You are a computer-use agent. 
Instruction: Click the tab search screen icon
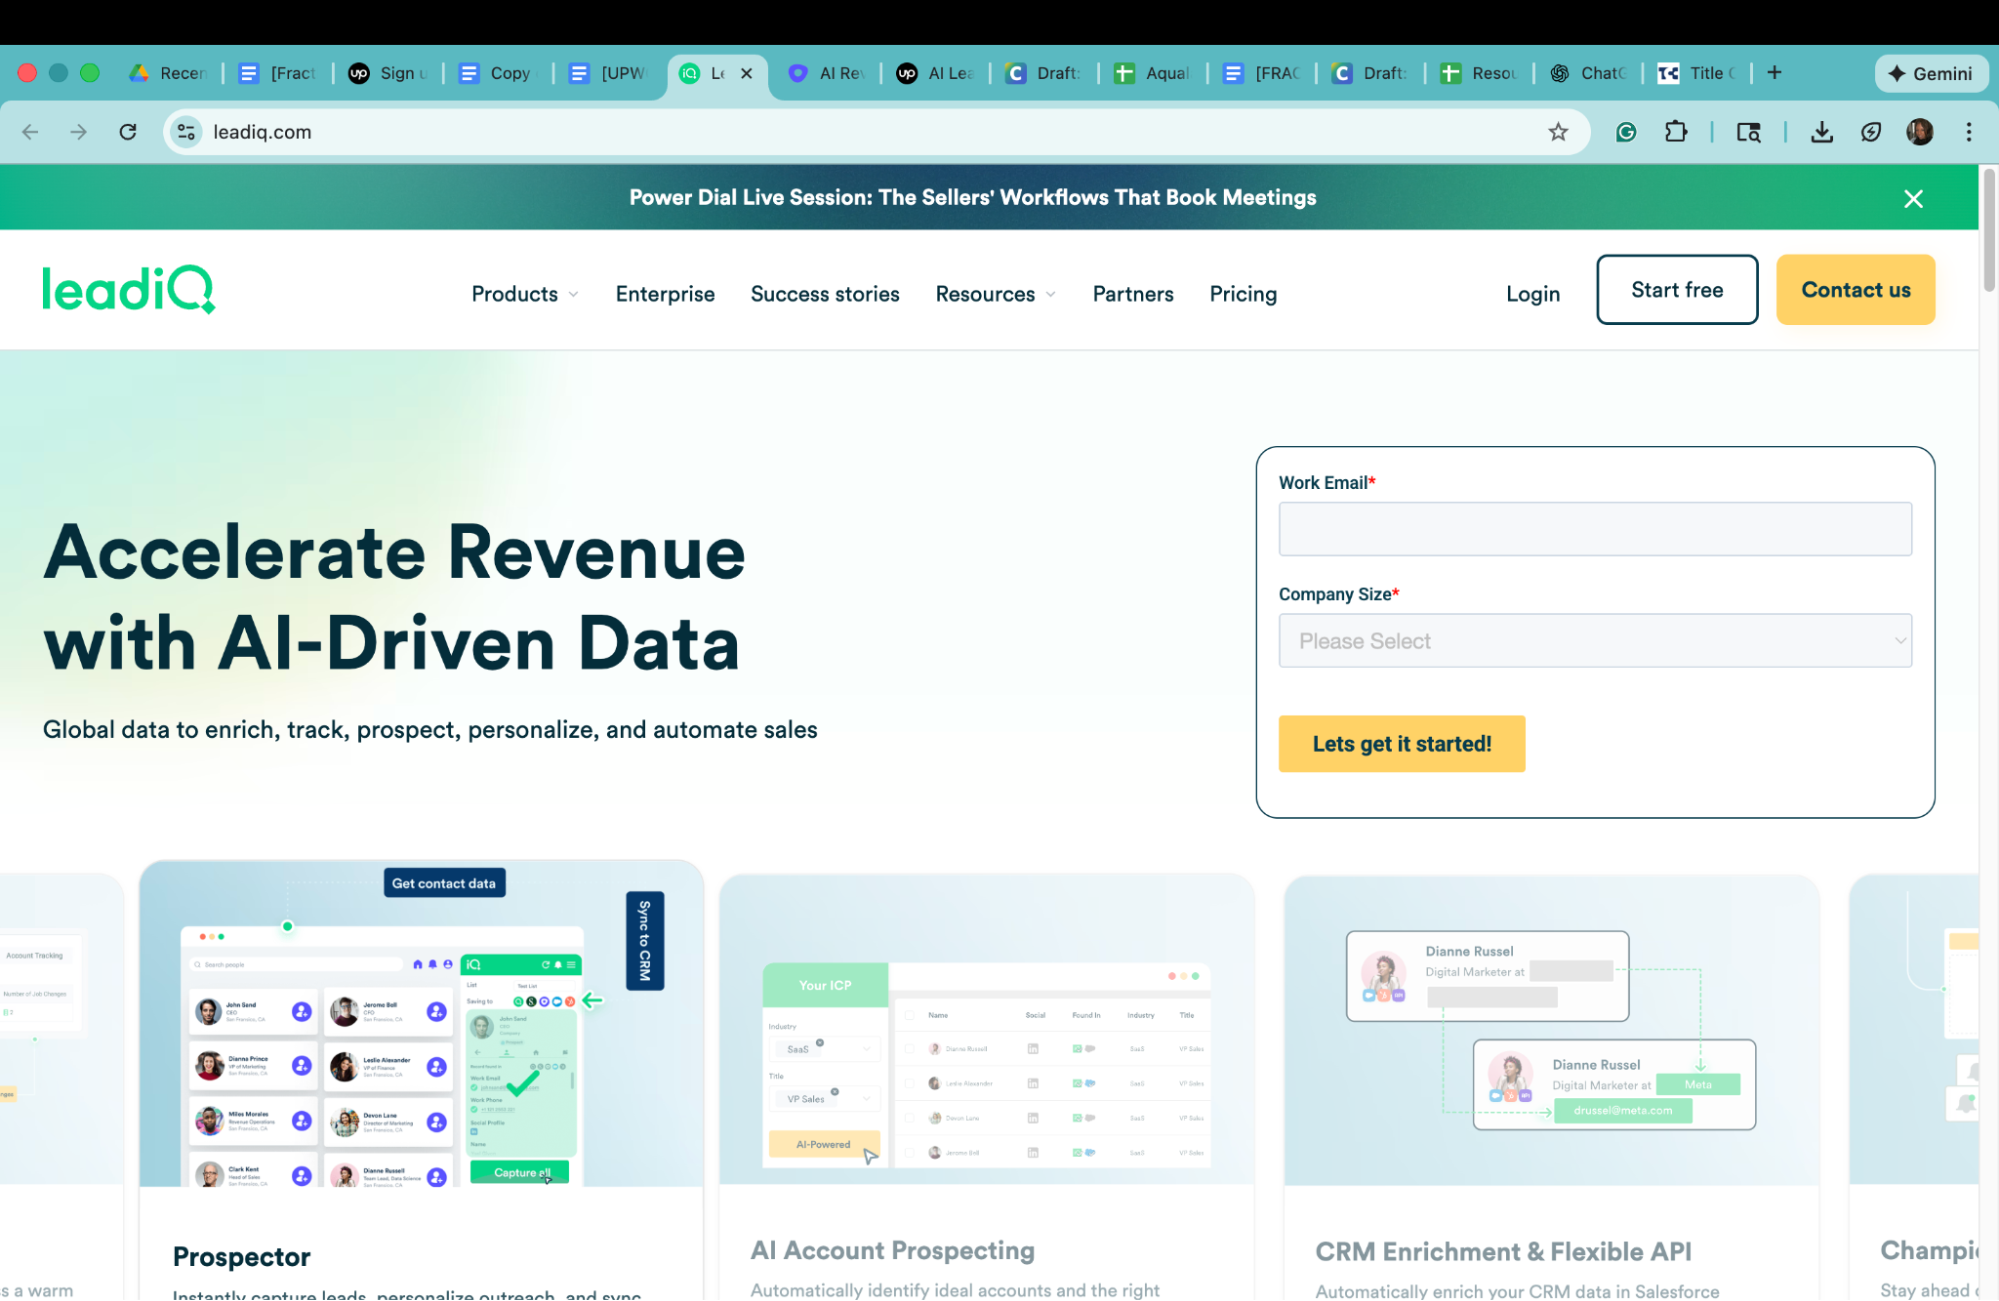tap(1748, 132)
